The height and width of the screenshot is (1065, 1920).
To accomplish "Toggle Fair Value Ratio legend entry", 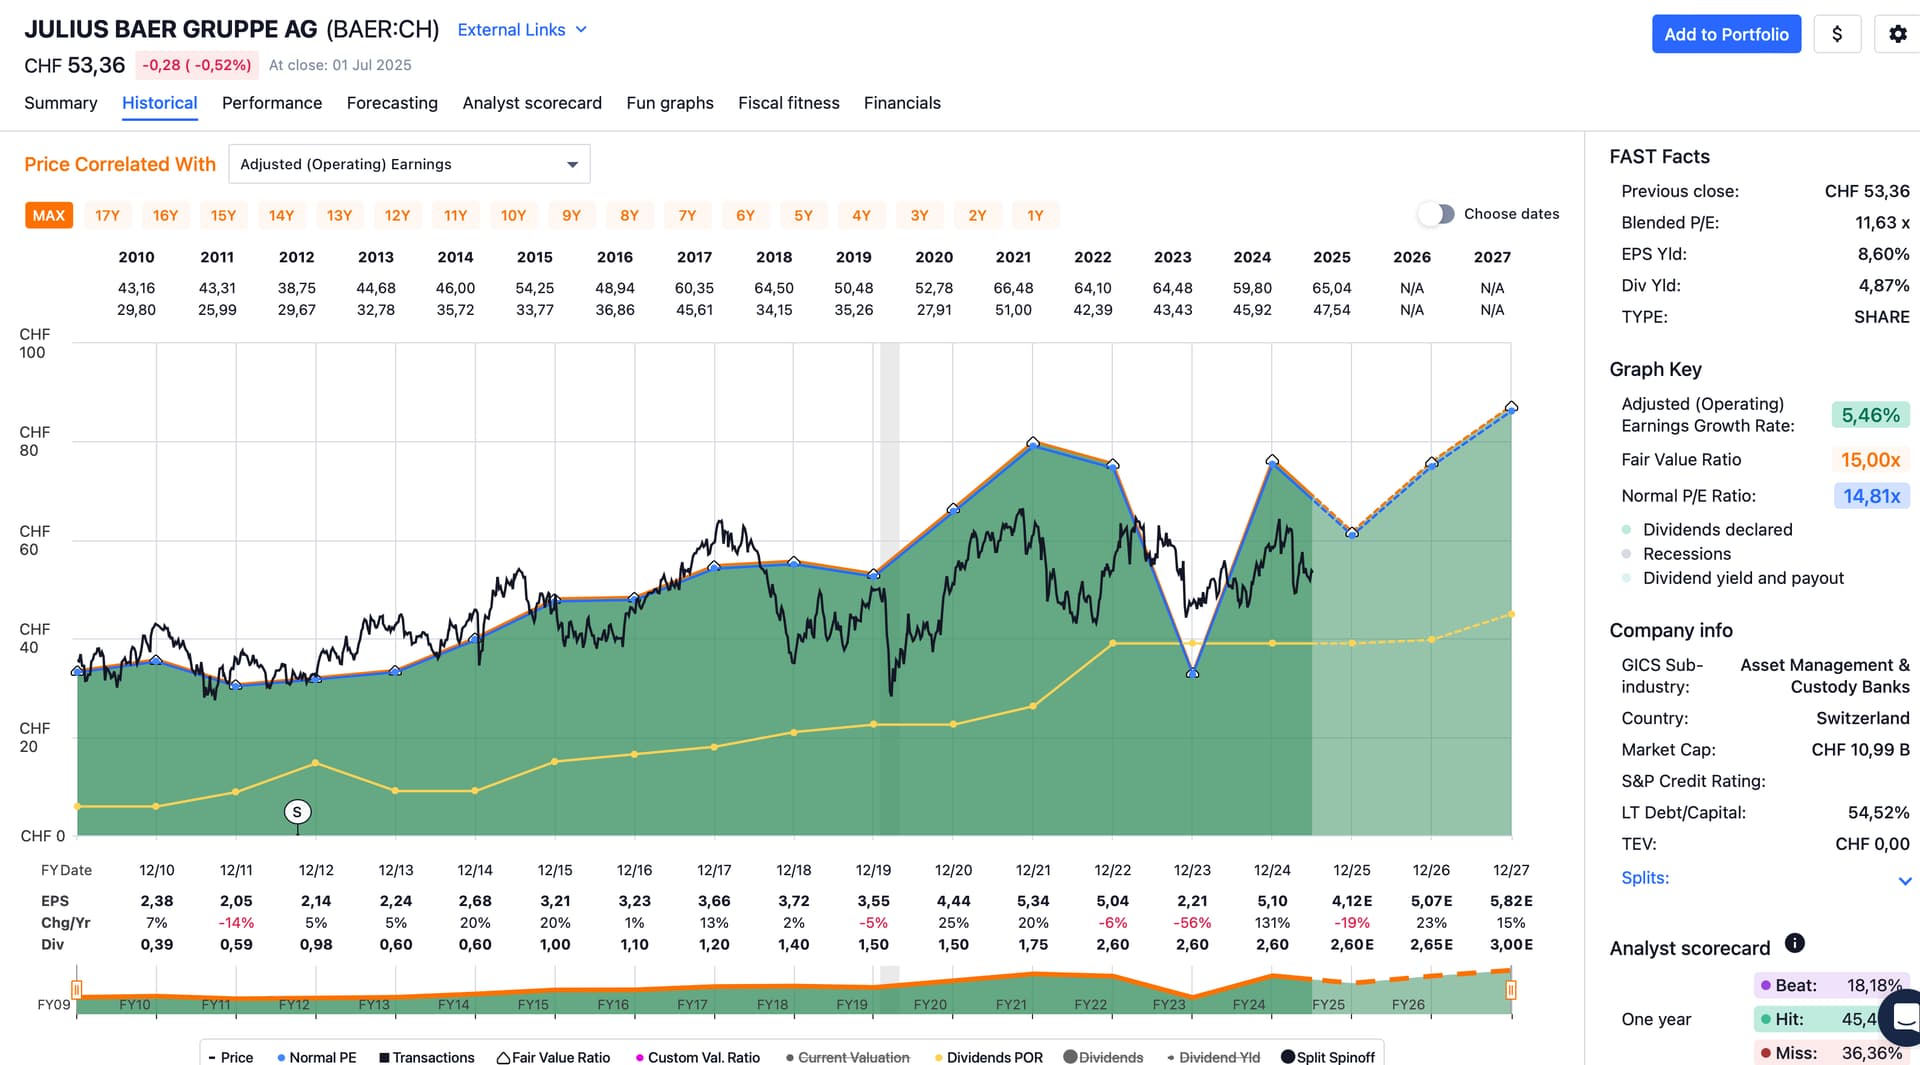I will 553,1057.
